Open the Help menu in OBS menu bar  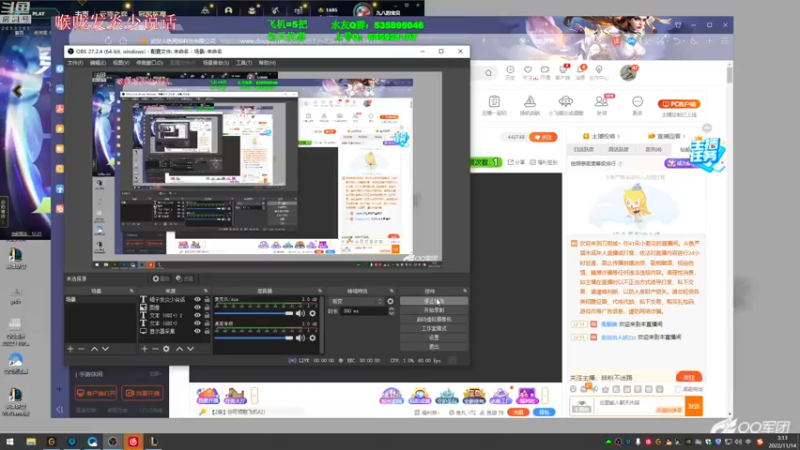point(267,63)
